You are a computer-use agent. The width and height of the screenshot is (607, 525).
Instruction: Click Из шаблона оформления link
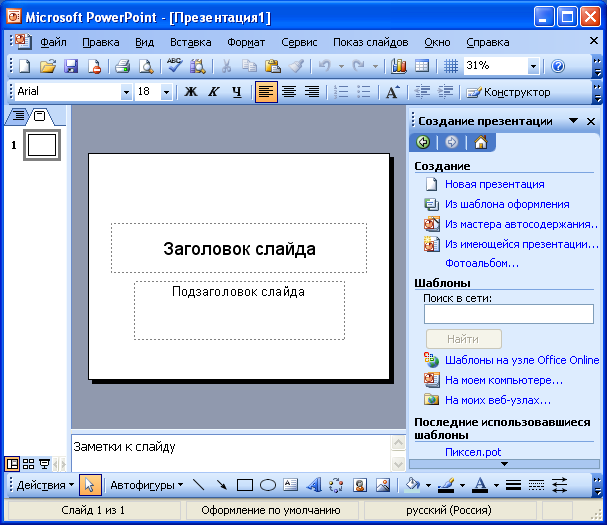pos(507,204)
